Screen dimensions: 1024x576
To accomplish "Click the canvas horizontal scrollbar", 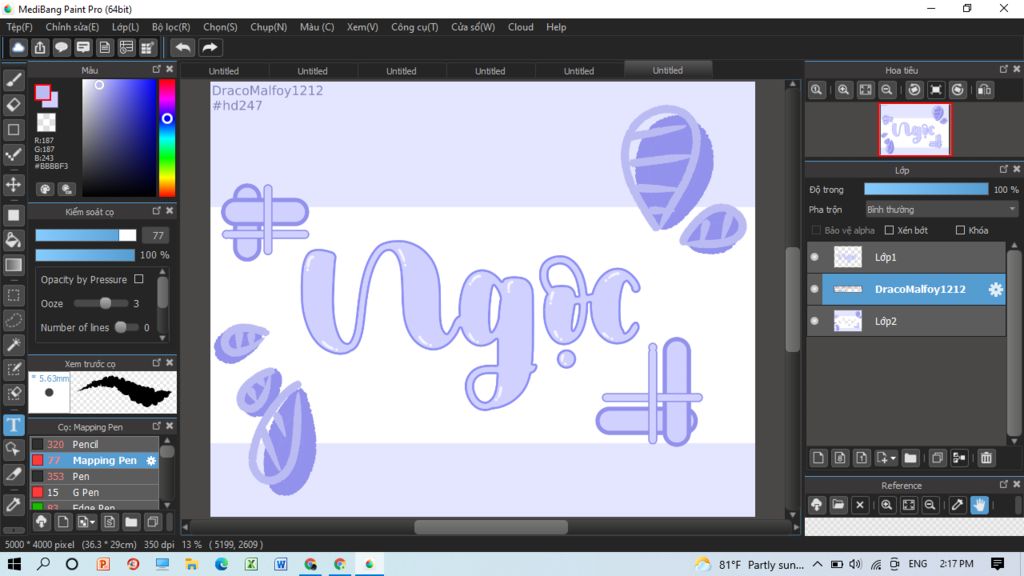I will (491, 526).
